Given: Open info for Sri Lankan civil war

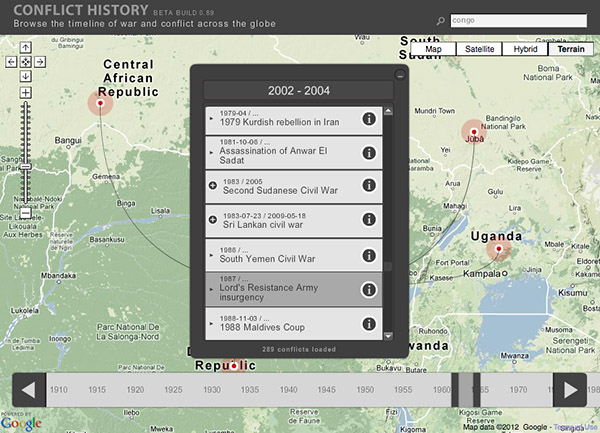Looking at the screenshot, I should click(x=368, y=220).
